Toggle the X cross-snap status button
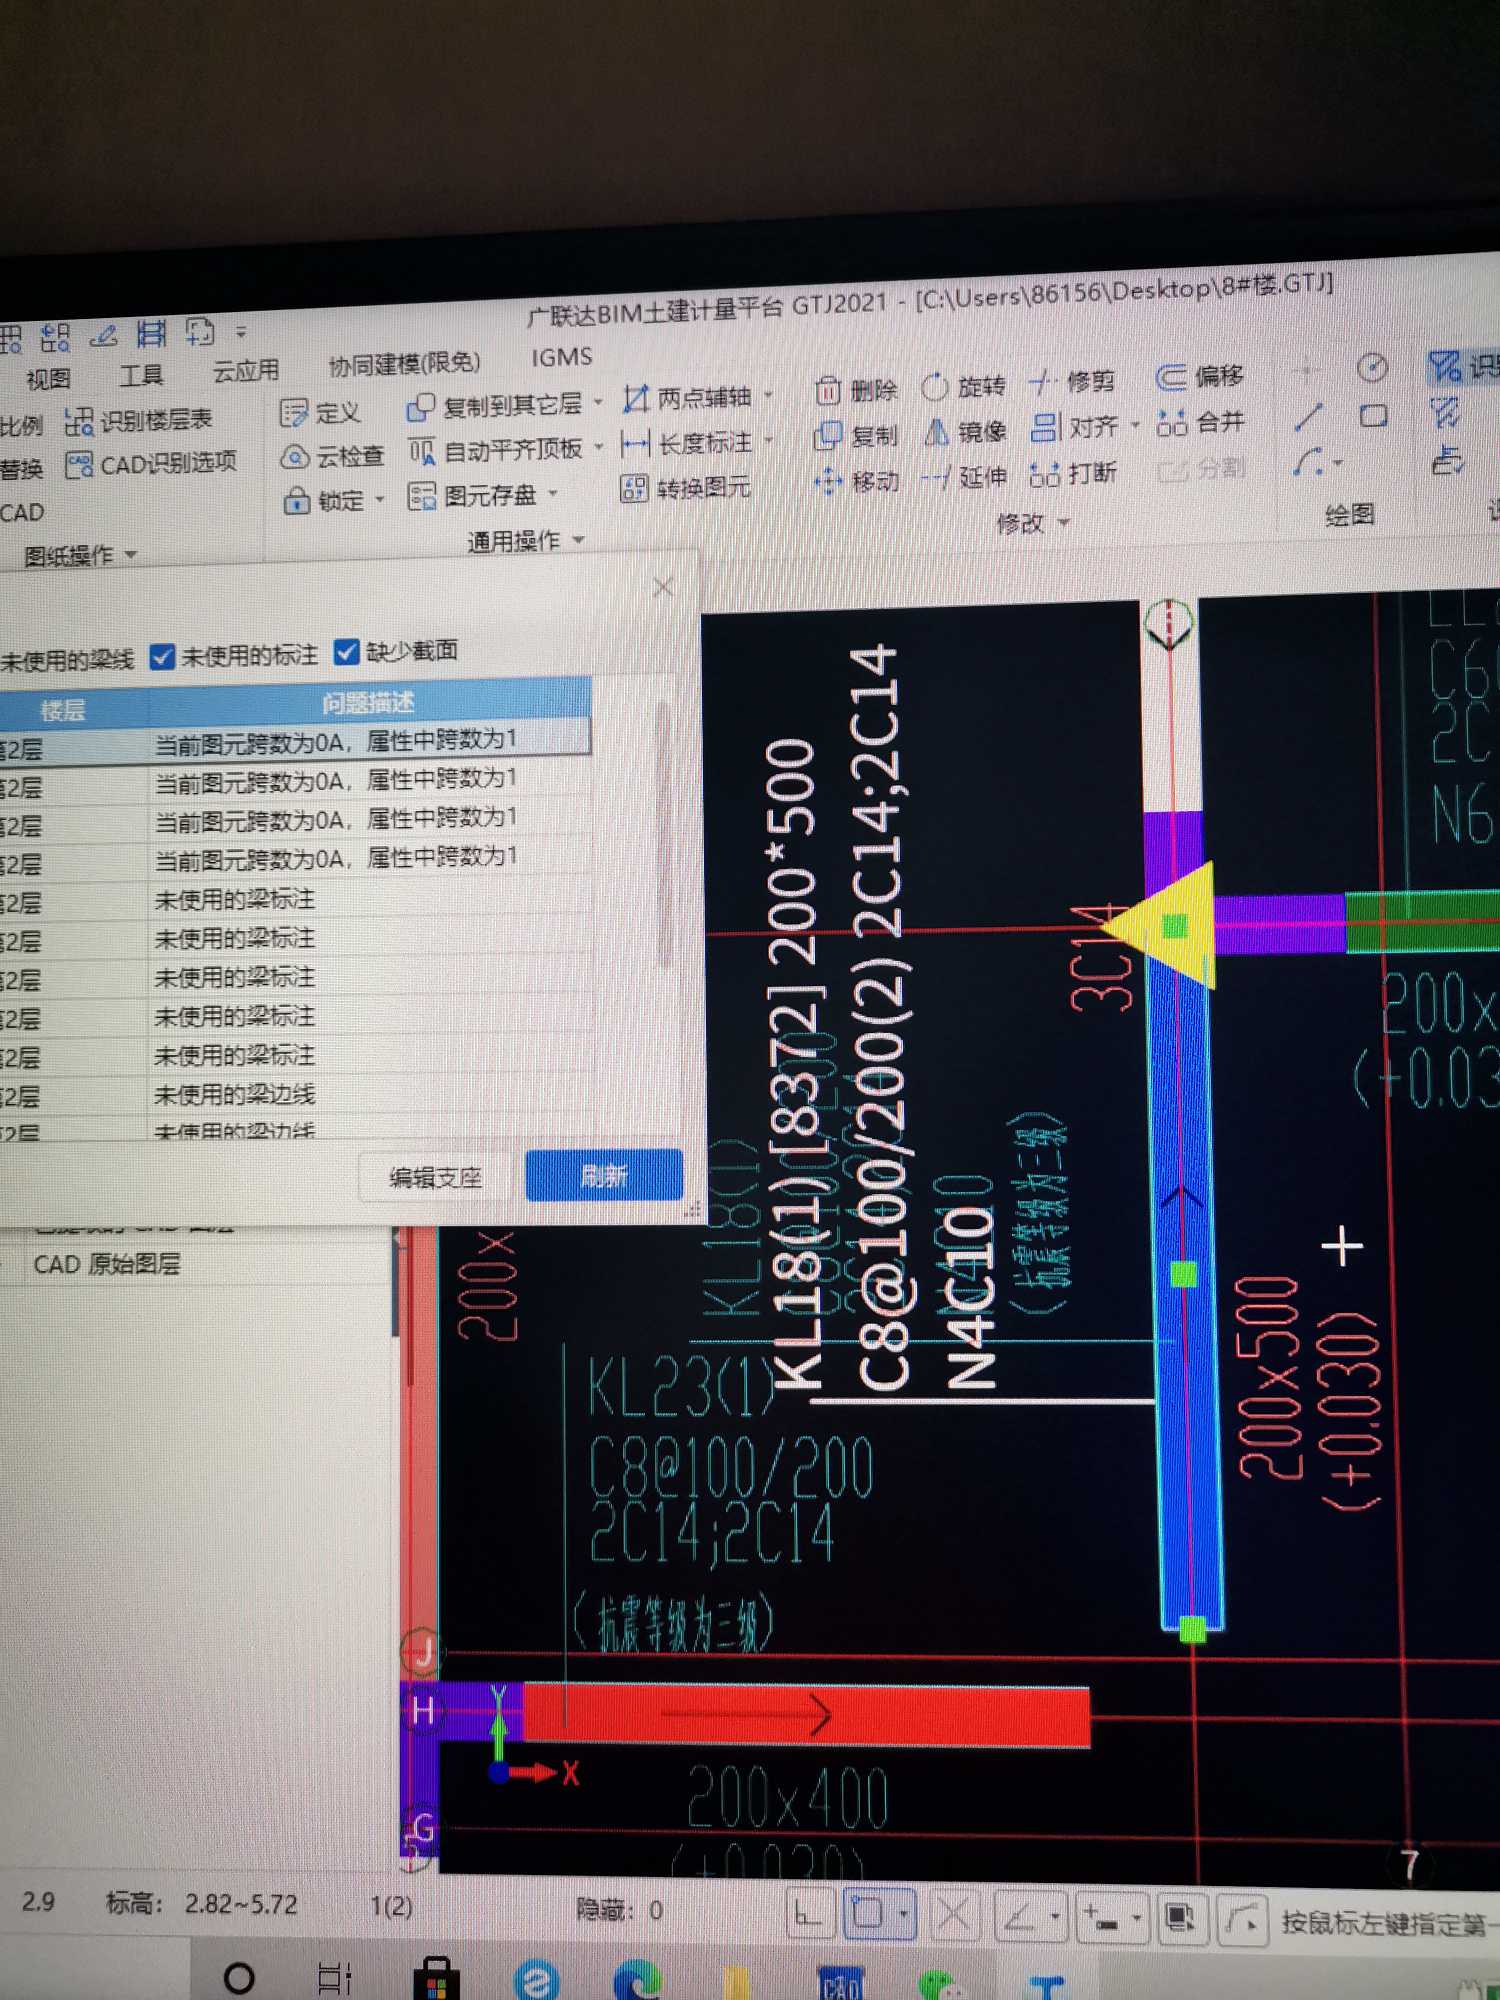 pos(954,1914)
